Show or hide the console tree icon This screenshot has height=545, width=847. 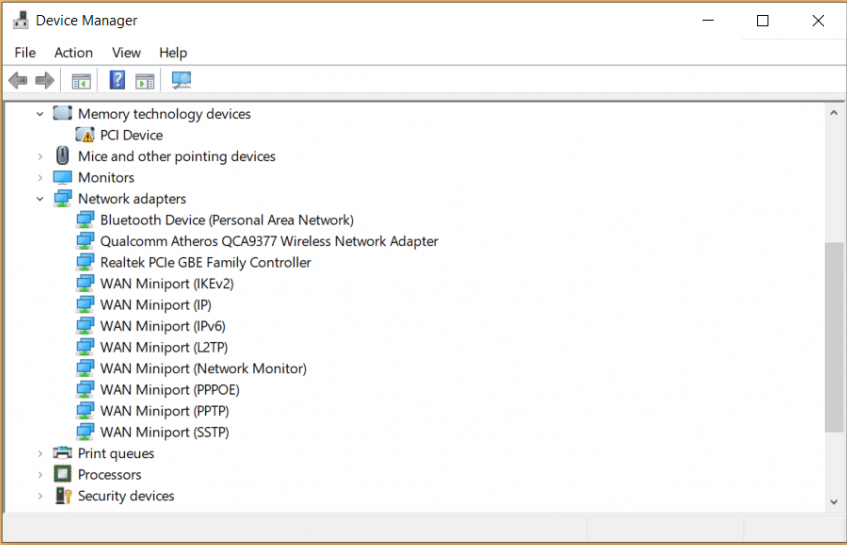pyautogui.click(x=82, y=82)
